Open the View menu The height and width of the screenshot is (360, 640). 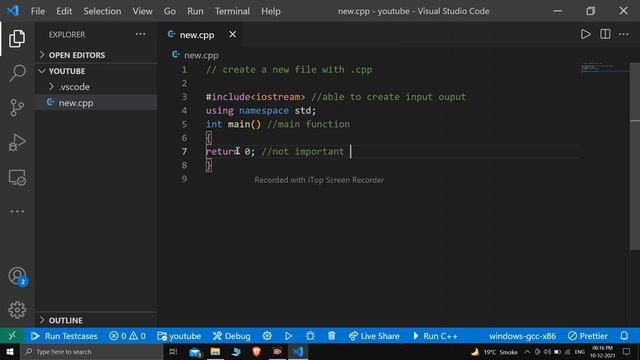pos(142,11)
